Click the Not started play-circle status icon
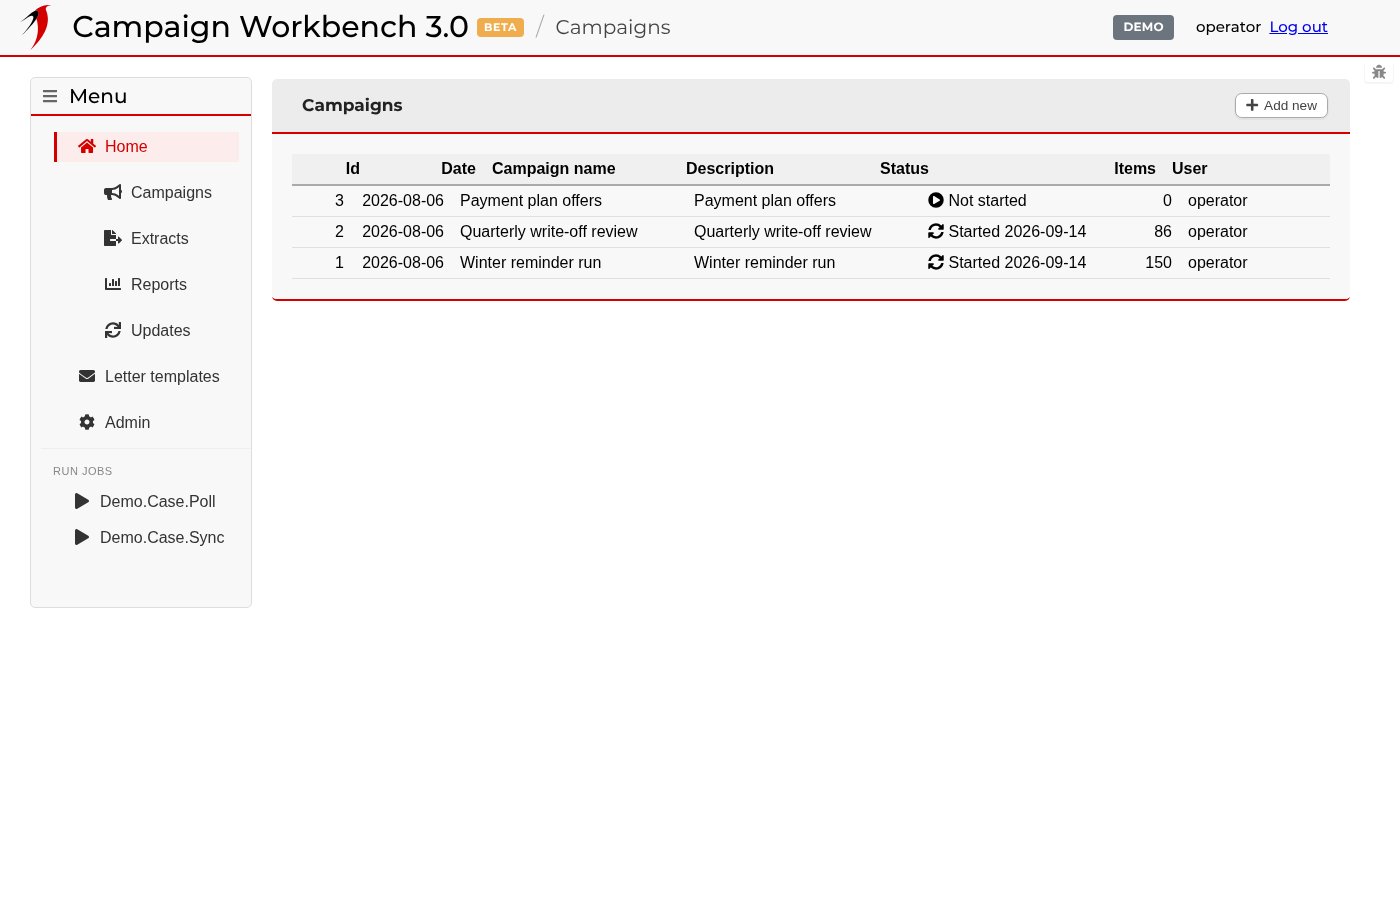1400x900 pixels. 936,200
